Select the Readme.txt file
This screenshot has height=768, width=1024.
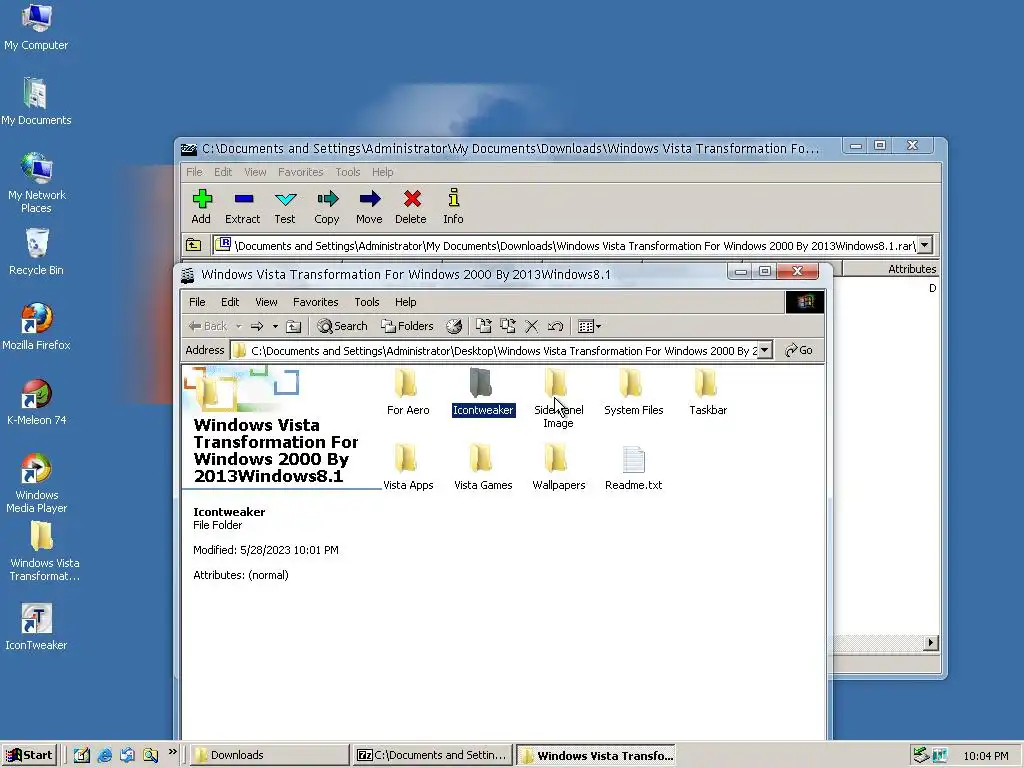tap(633, 467)
